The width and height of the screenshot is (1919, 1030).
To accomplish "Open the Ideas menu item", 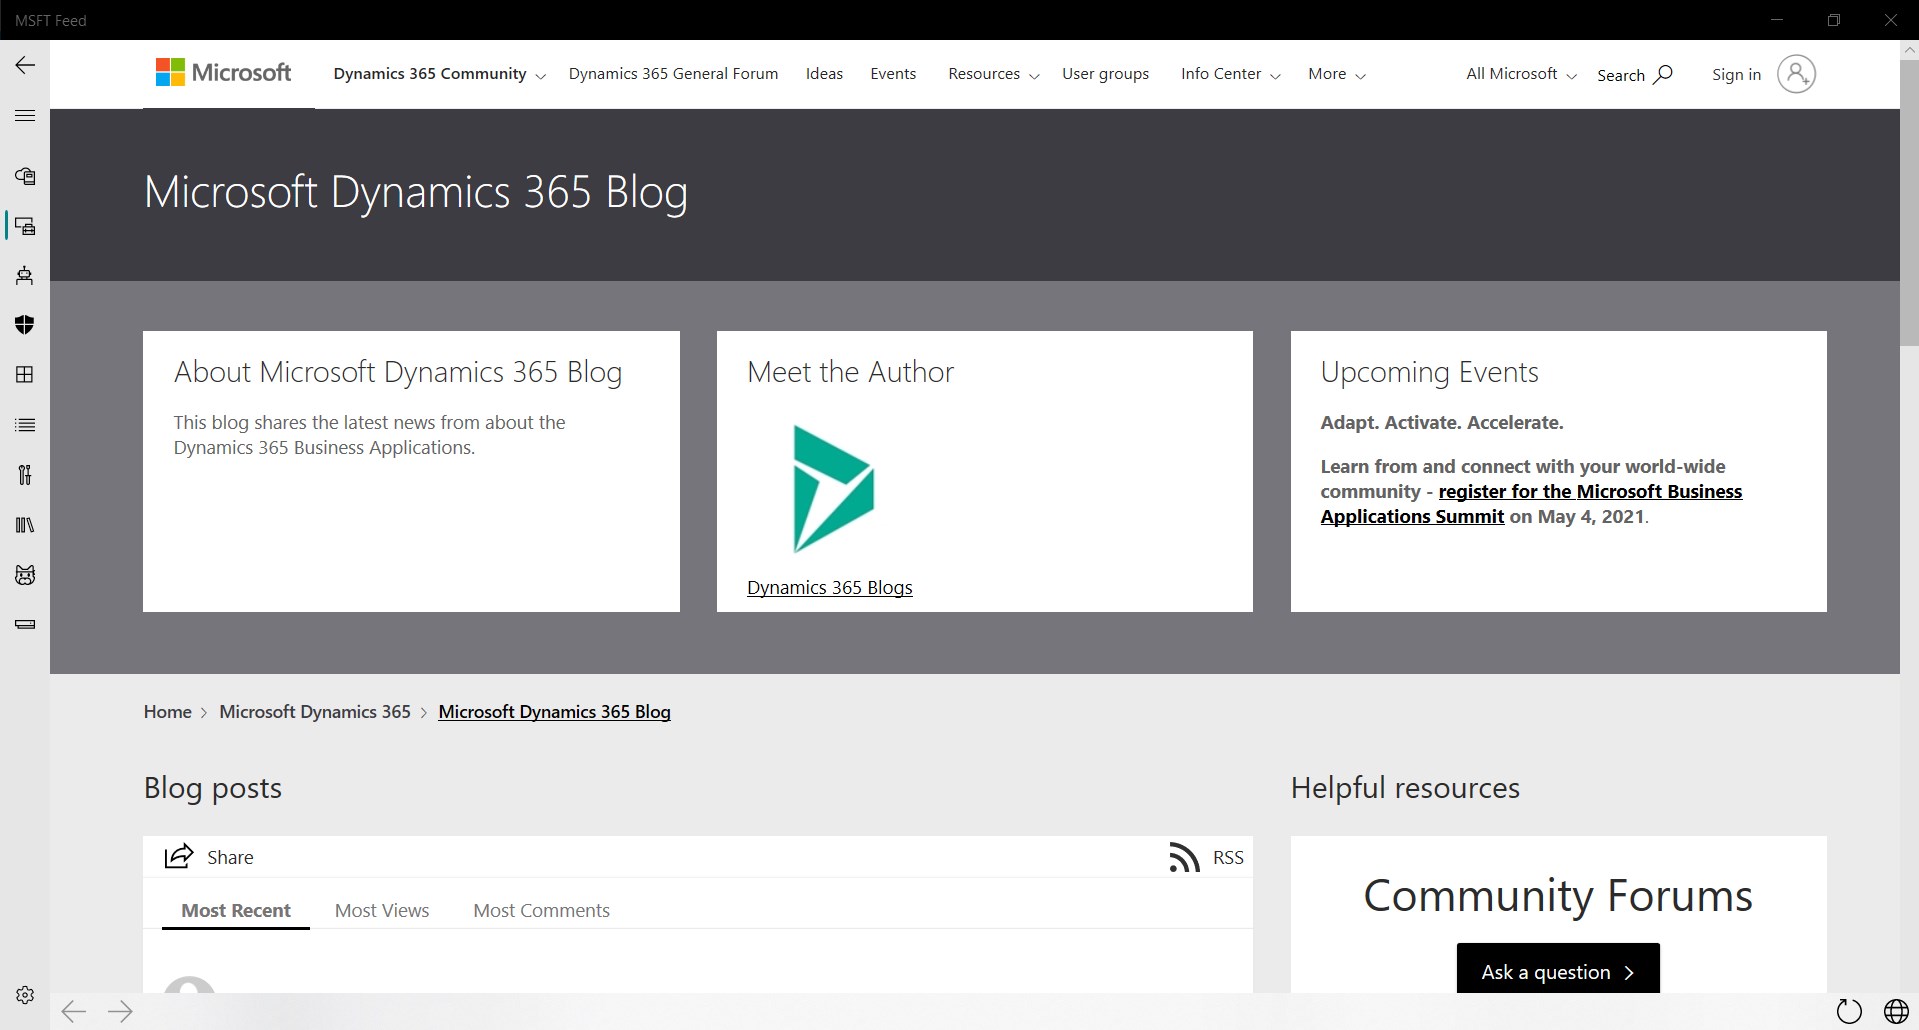I will pos(824,74).
